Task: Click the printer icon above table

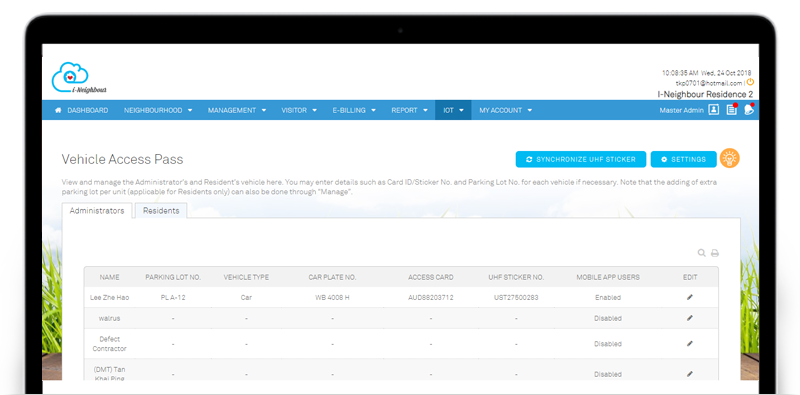Action: click(715, 253)
